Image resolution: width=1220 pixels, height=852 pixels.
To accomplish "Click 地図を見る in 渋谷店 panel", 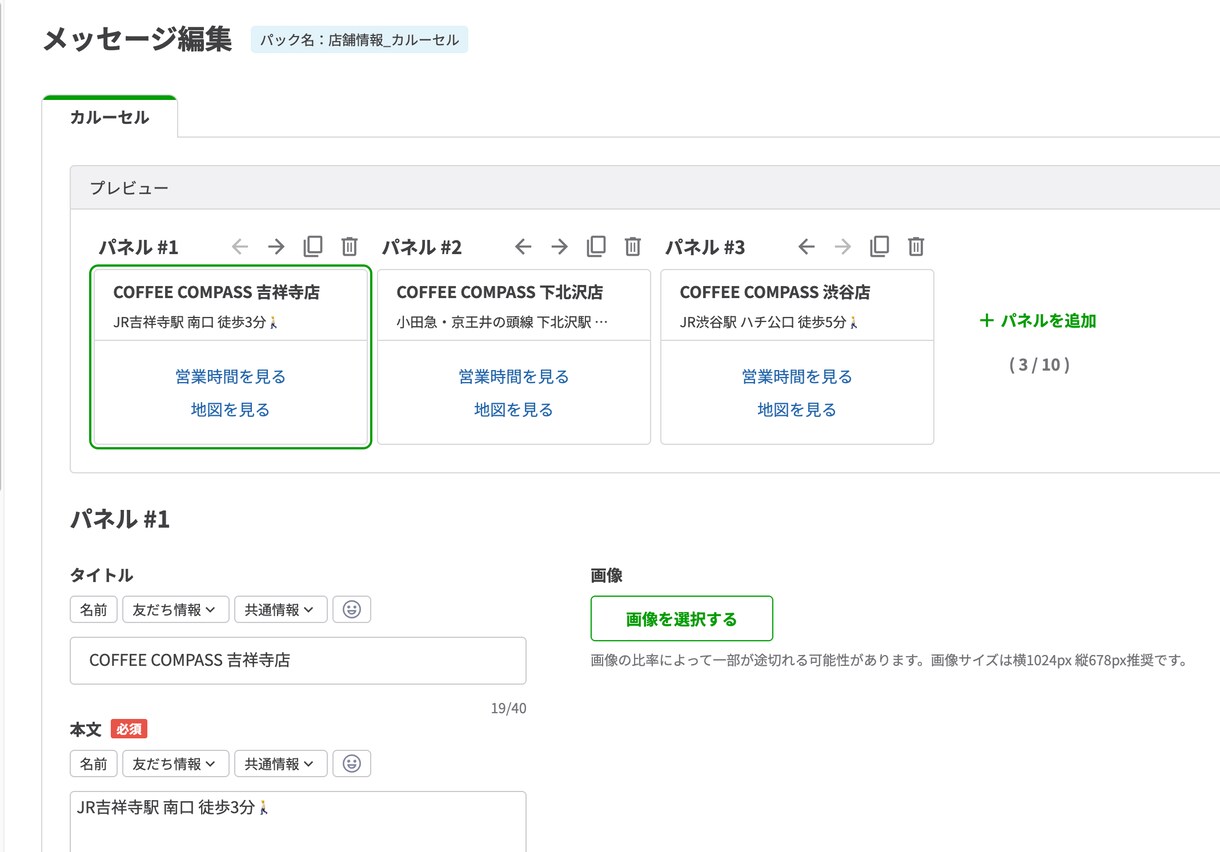I will (797, 410).
